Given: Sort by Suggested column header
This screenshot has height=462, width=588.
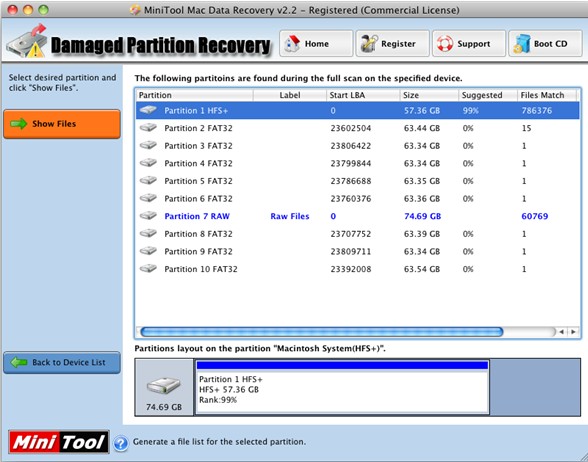Looking at the screenshot, I should [488, 95].
